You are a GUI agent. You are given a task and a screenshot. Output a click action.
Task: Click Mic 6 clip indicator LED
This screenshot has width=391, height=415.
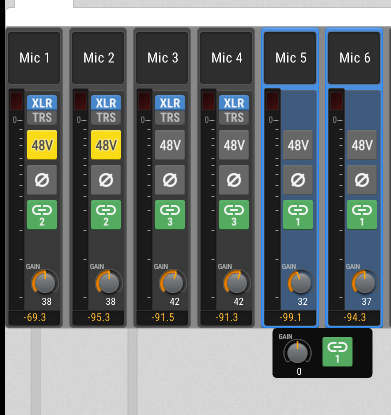tap(336, 101)
